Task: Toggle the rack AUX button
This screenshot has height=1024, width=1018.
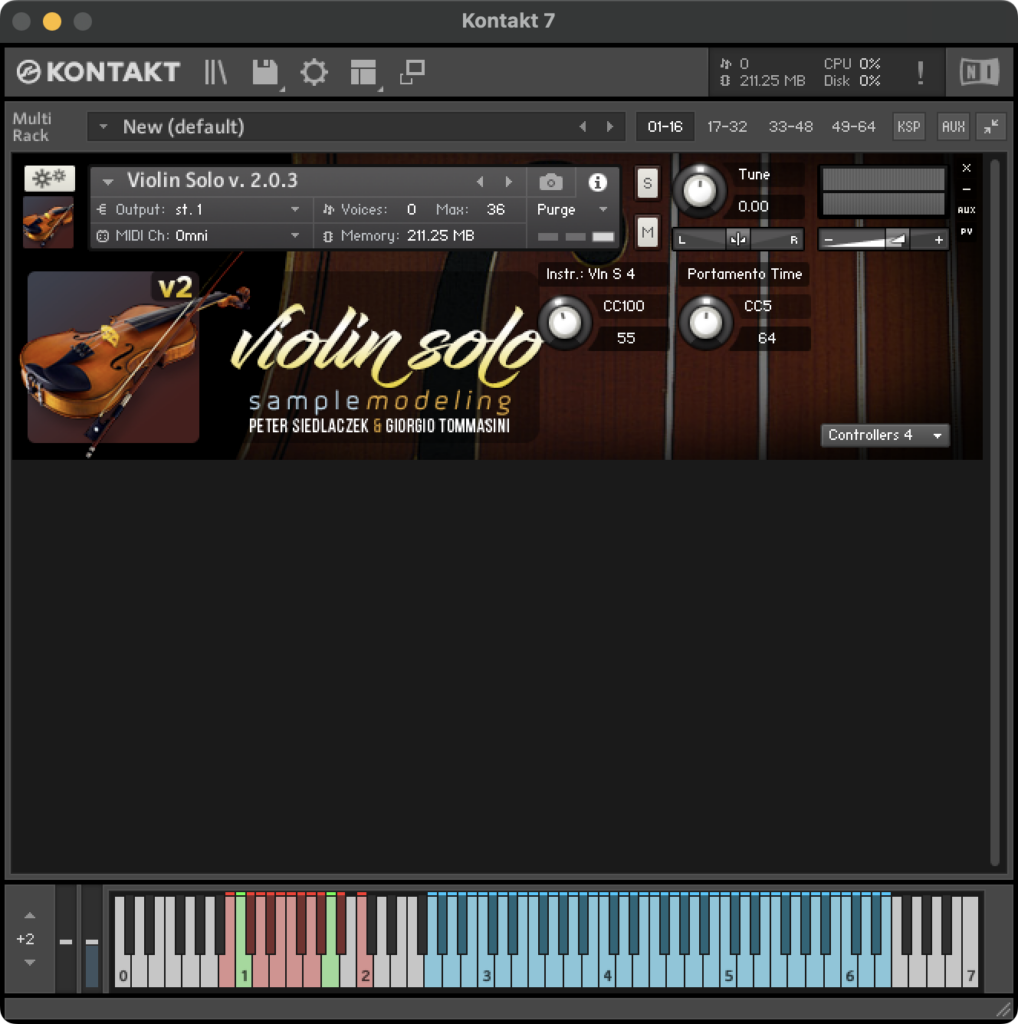Action: click(x=953, y=127)
